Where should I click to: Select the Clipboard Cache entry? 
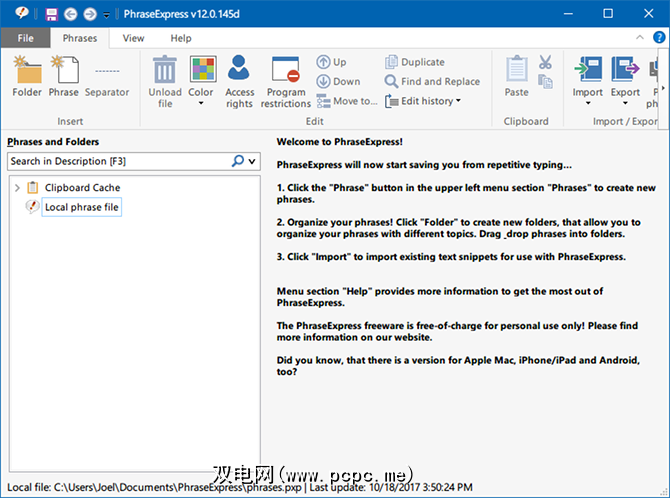(x=82, y=188)
